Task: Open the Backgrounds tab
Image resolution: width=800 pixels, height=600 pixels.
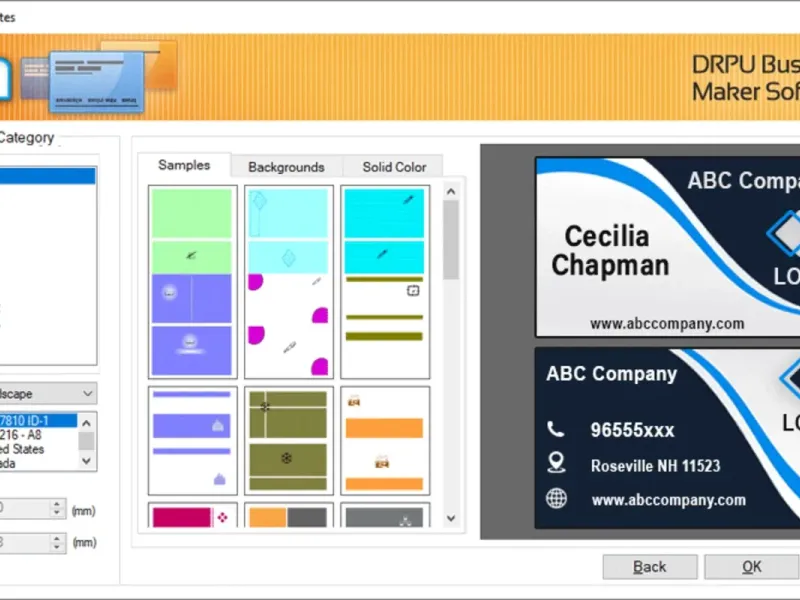Action: 286,167
